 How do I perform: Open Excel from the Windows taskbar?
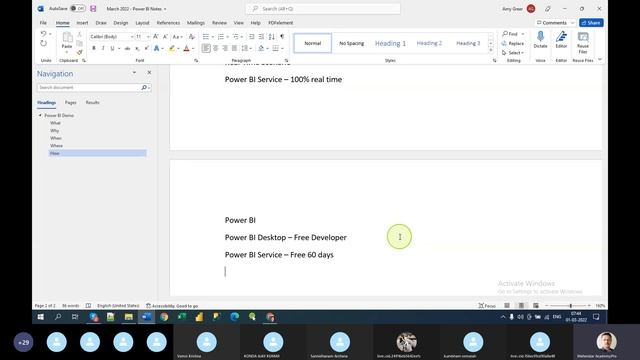182,317
